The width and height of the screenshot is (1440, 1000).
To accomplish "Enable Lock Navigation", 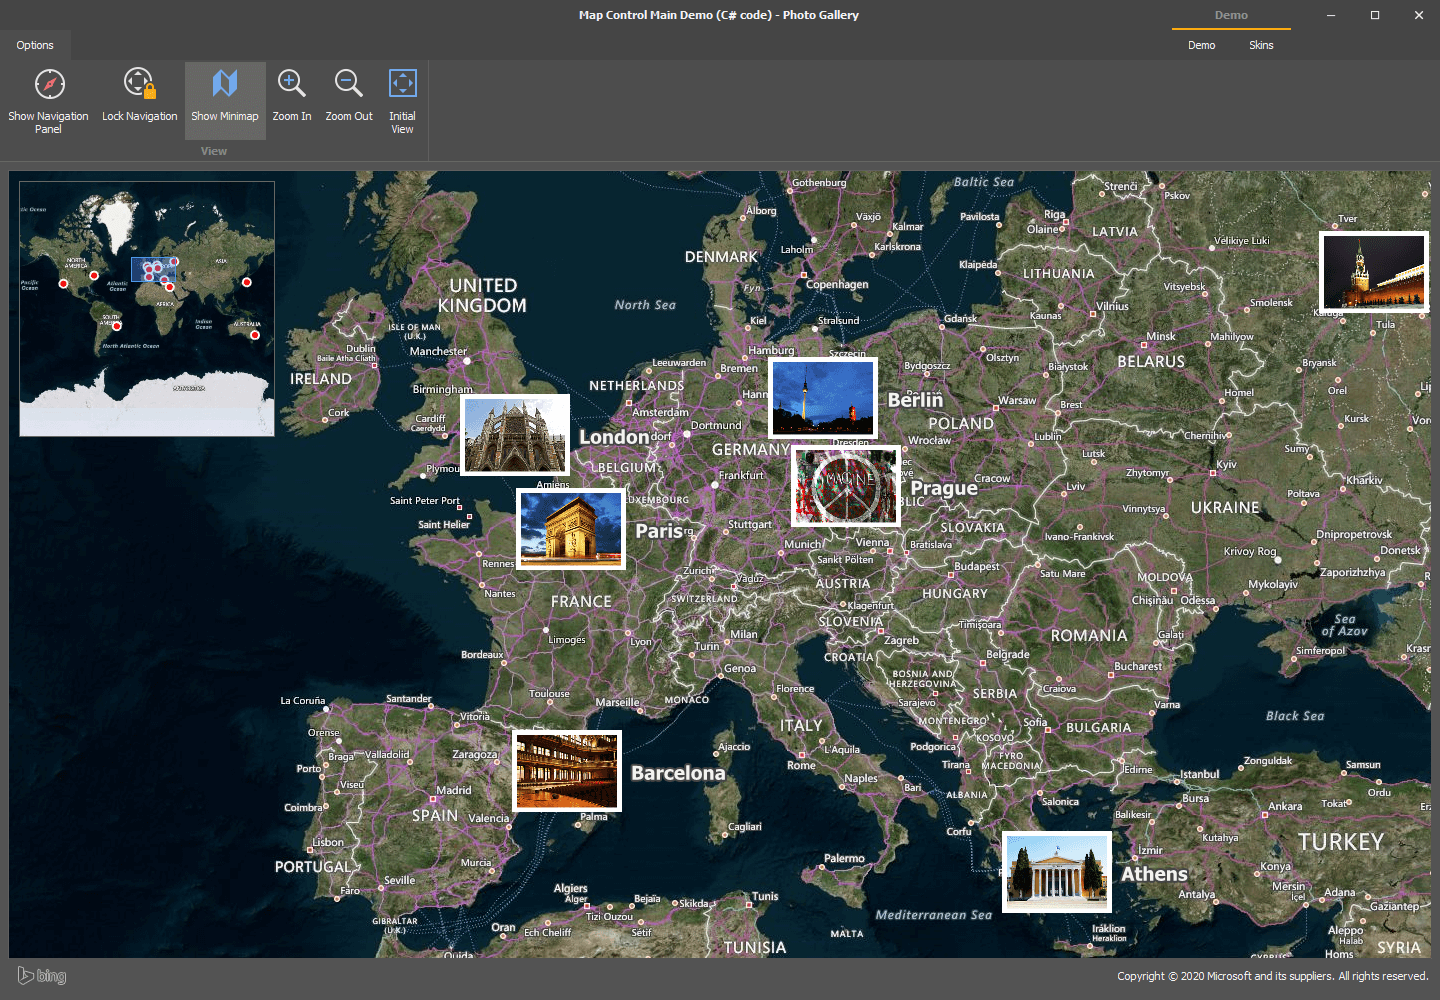I will click(x=139, y=99).
